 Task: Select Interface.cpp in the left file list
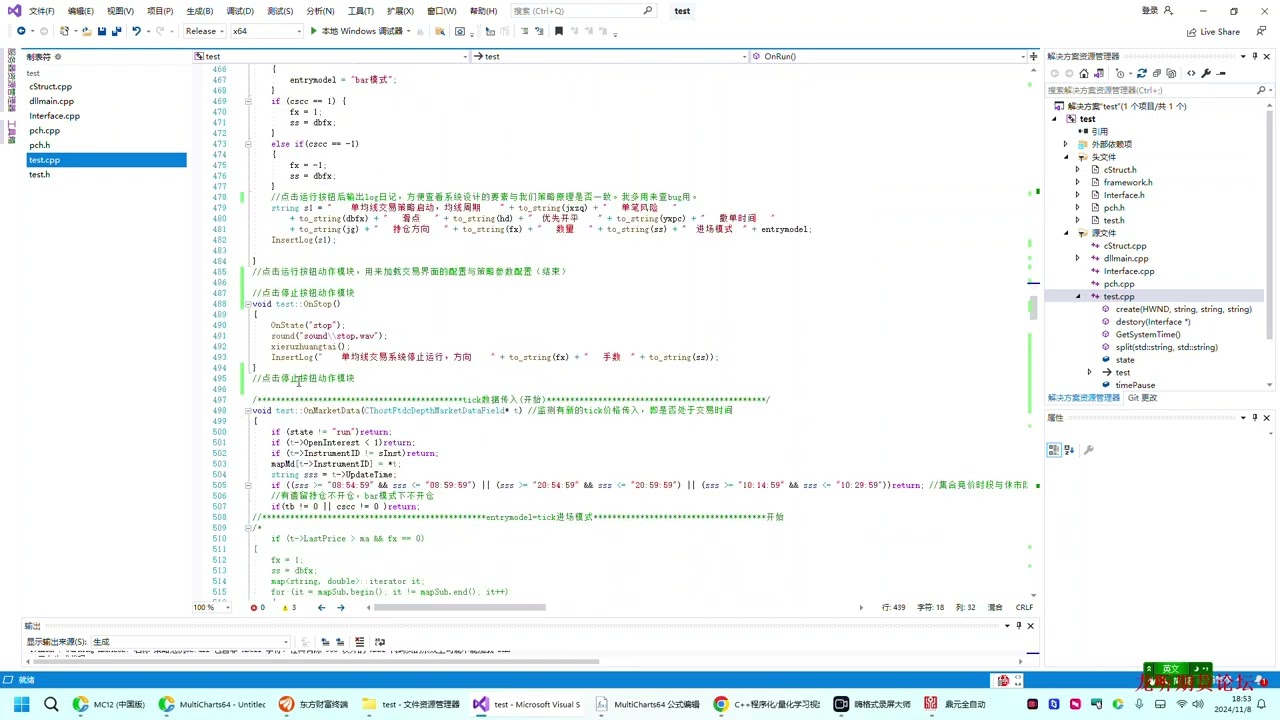pos(54,116)
